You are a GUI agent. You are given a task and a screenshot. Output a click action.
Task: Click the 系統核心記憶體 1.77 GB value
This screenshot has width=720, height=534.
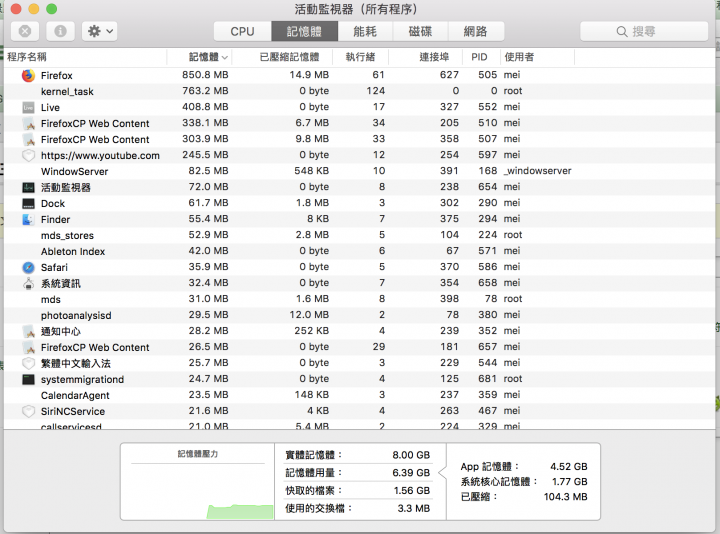(569, 482)
